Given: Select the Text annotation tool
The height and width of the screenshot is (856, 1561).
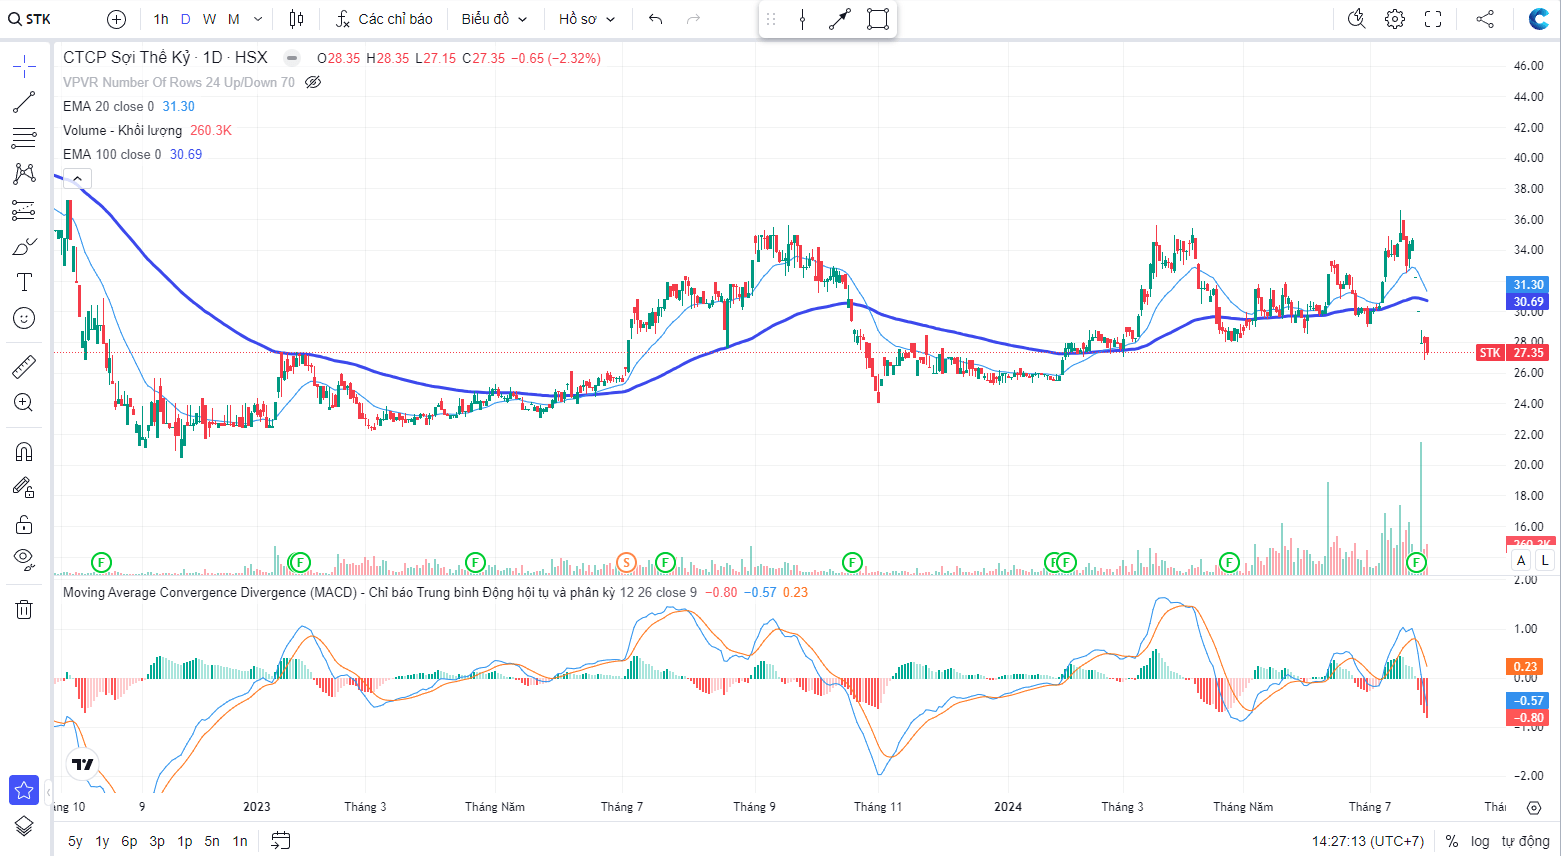Looking at the screenshot, I should point(24,282).
